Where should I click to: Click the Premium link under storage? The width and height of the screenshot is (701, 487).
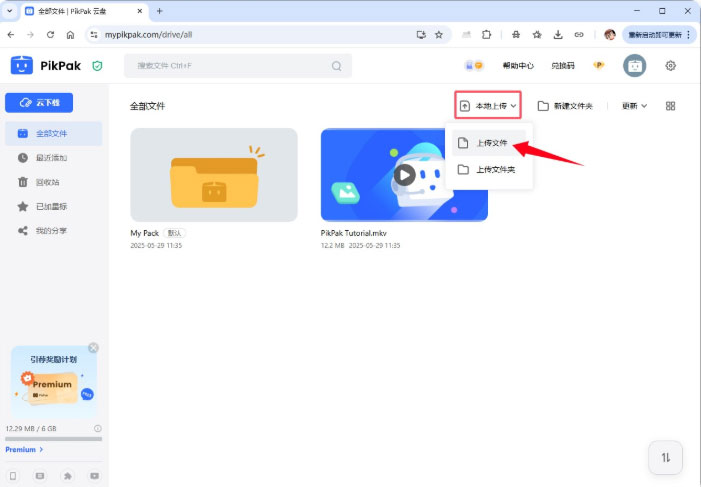pyautogui.click(x=24, y=449)
